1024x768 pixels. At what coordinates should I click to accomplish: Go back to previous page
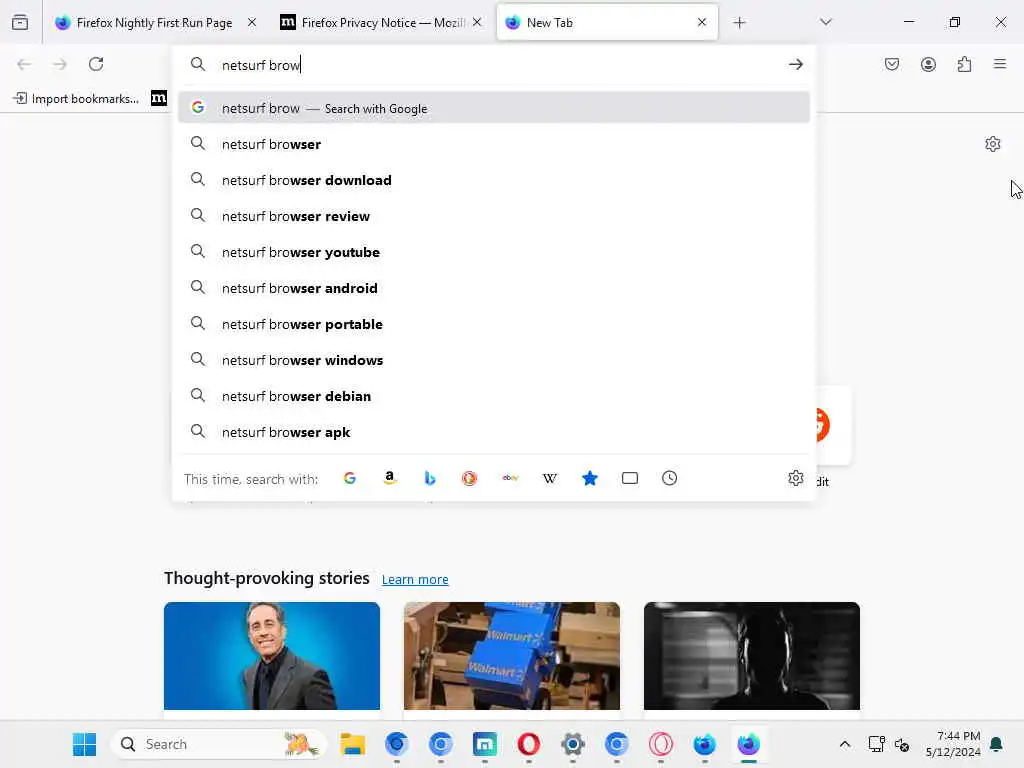pos(24,64)
